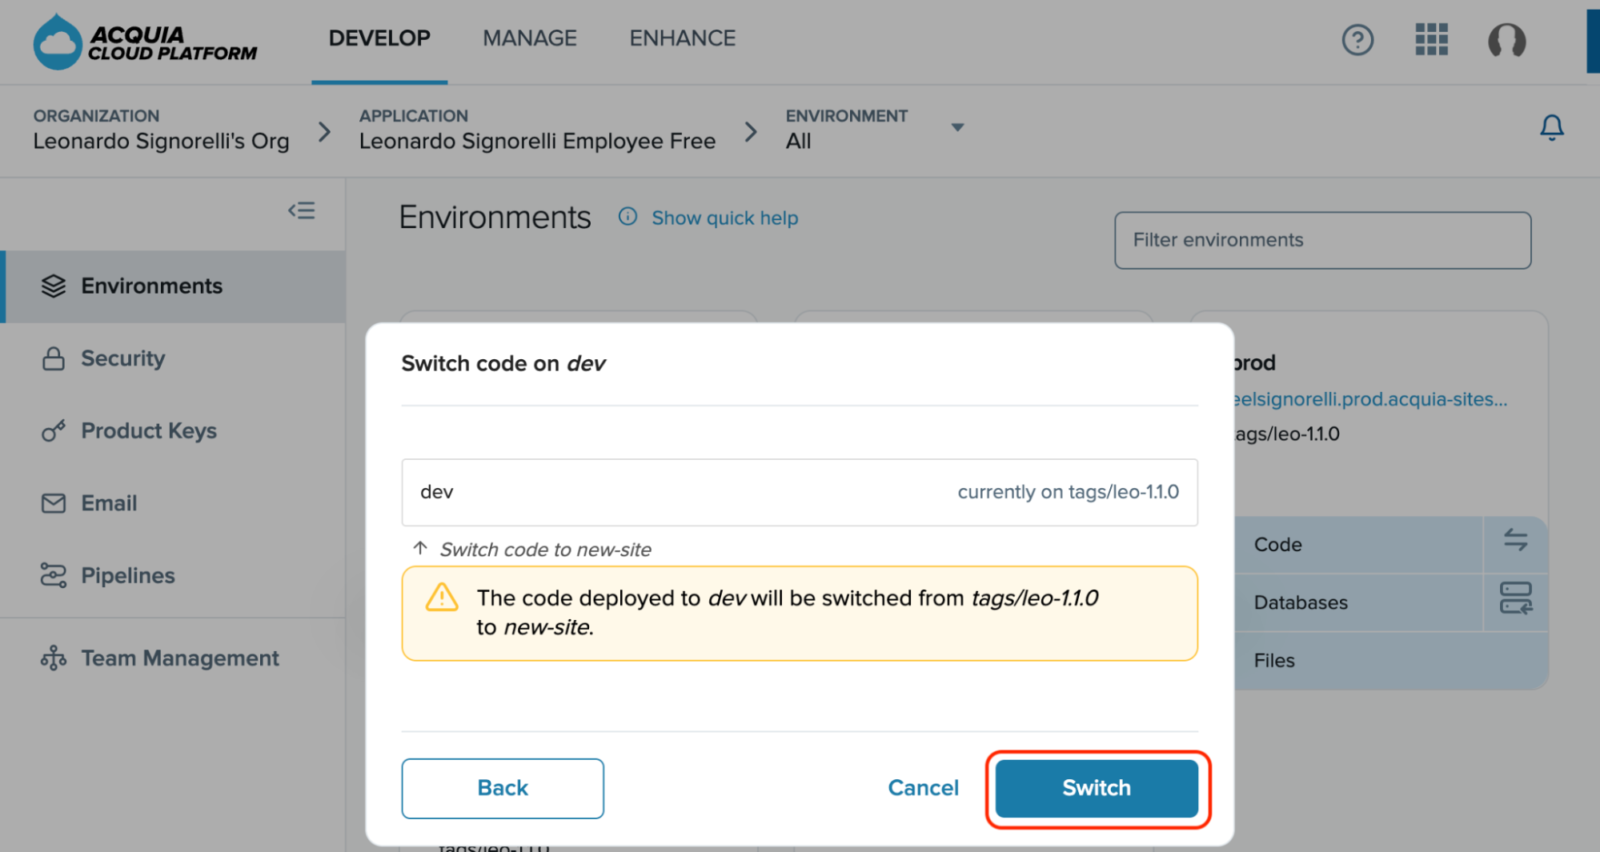Open the user profile avatar icon
The width and height of the screenshot is (1600, 852).
(x=1506, y=40)
